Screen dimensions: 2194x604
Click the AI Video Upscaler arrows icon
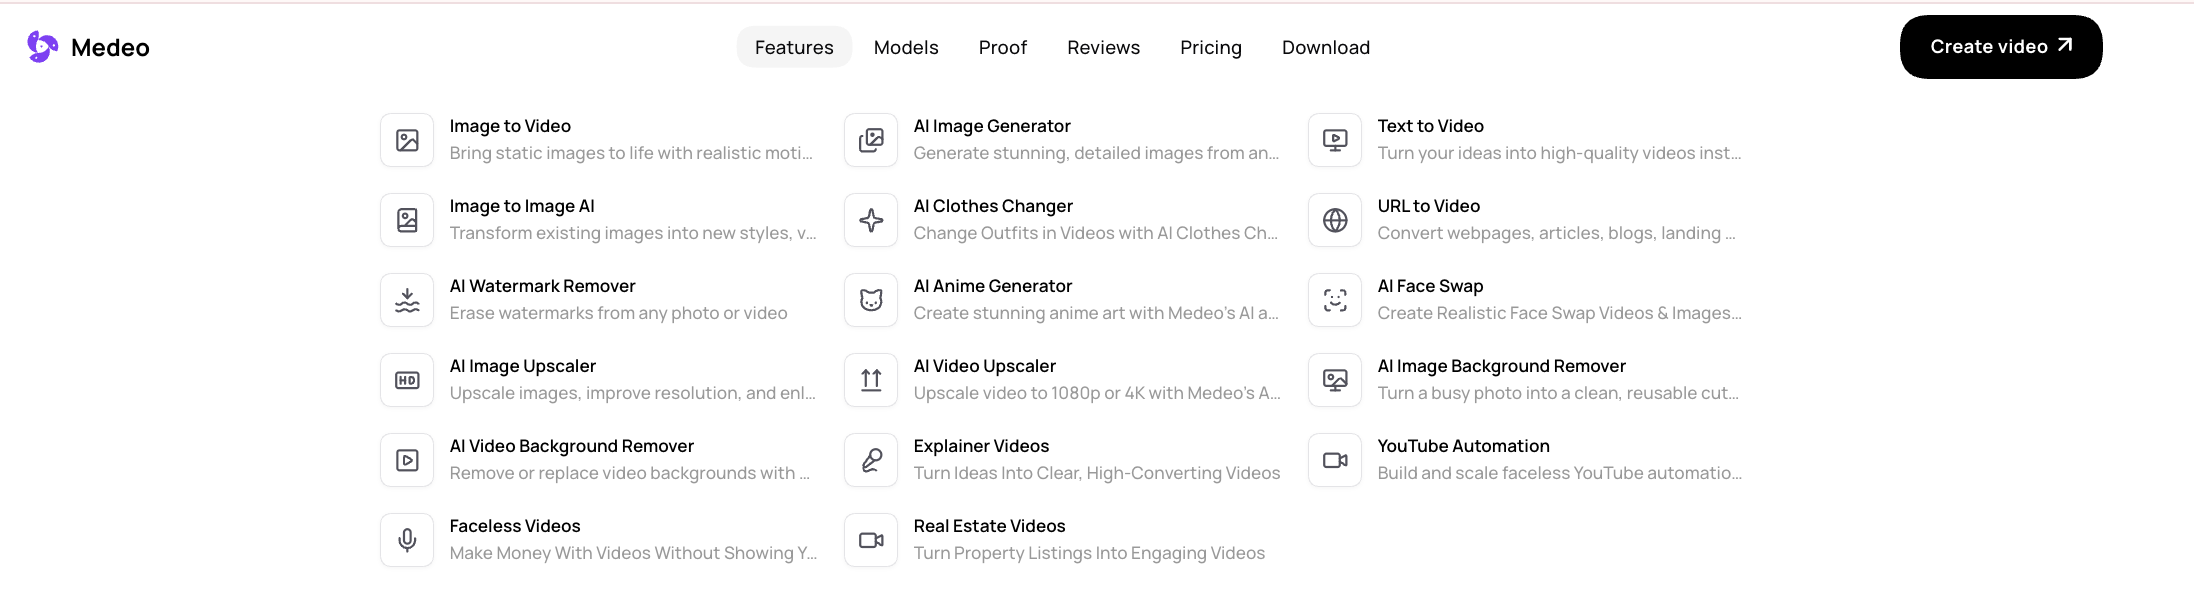point(871,380)
